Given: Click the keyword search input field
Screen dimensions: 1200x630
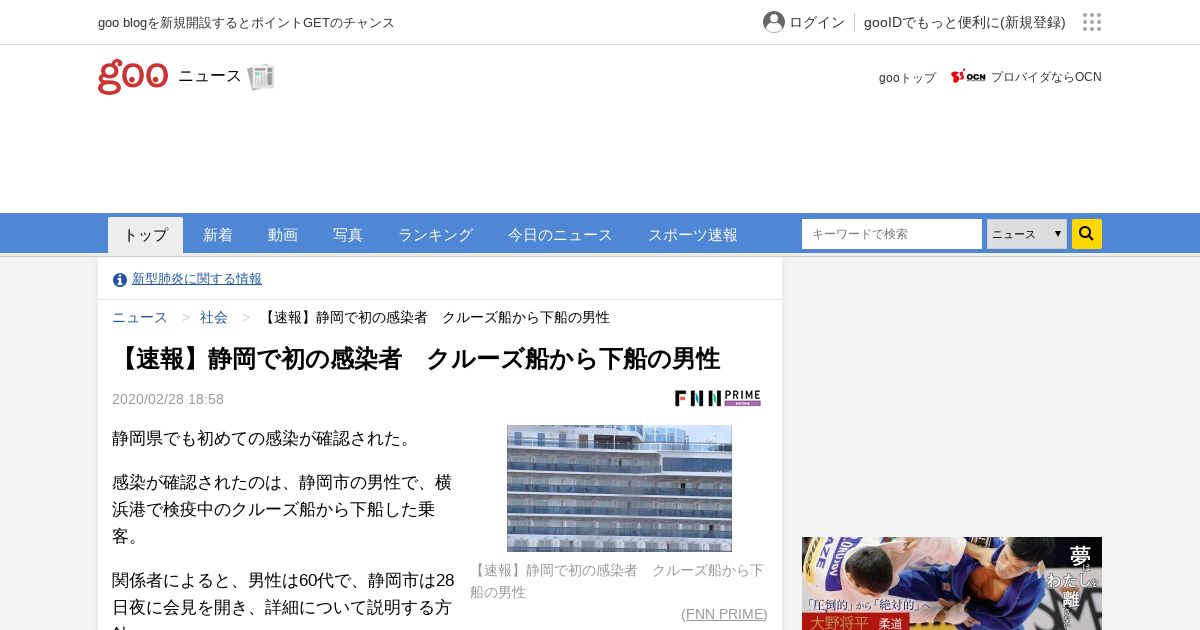Looking at the screenshot, I should point(892,234).
